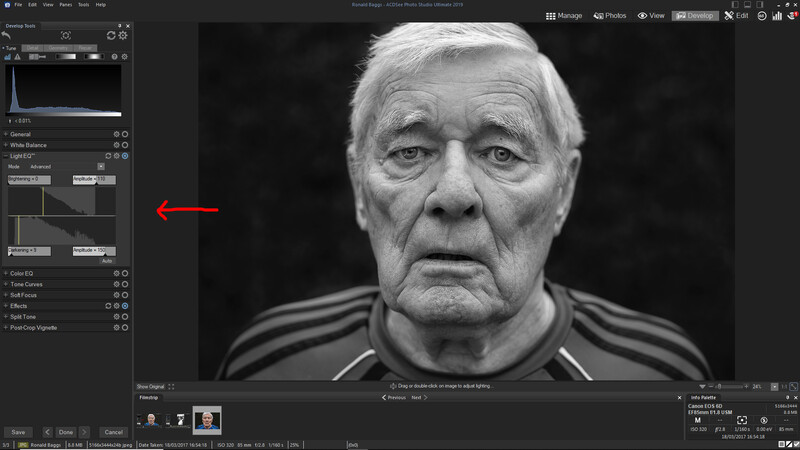Screen dimensions: 800x450
Task: Click the Develop Tools gear settings icon
Action: [x=123, y=35]
